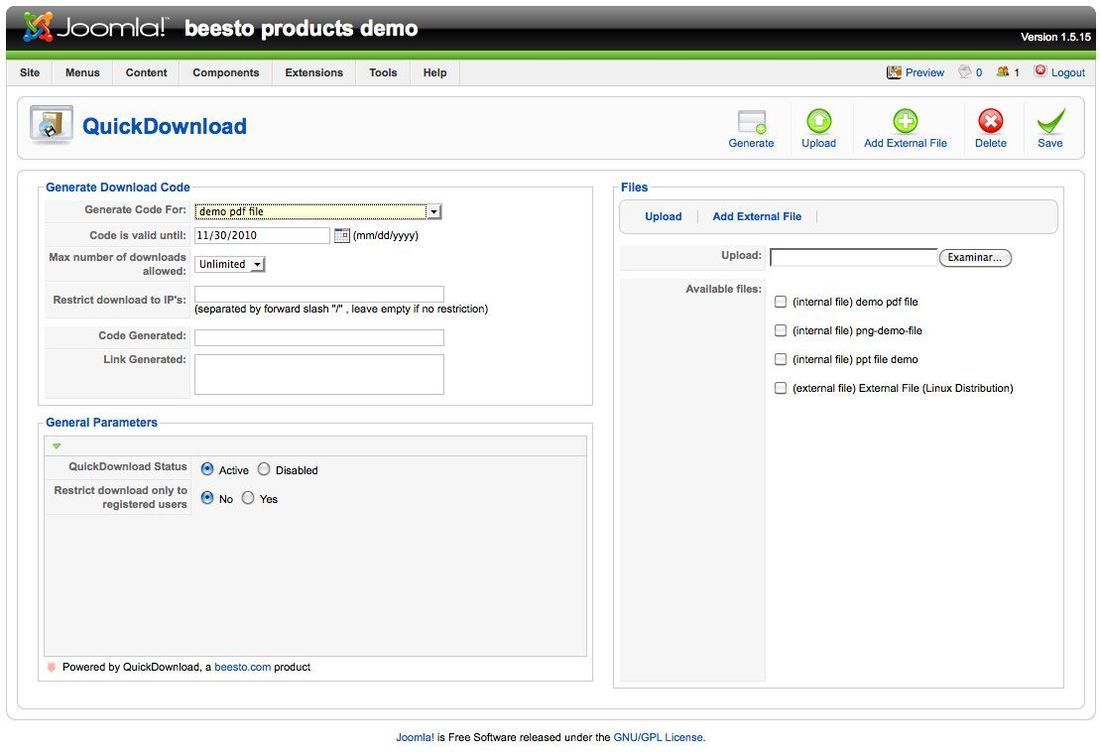Open the Help menu

pos(435,72)
